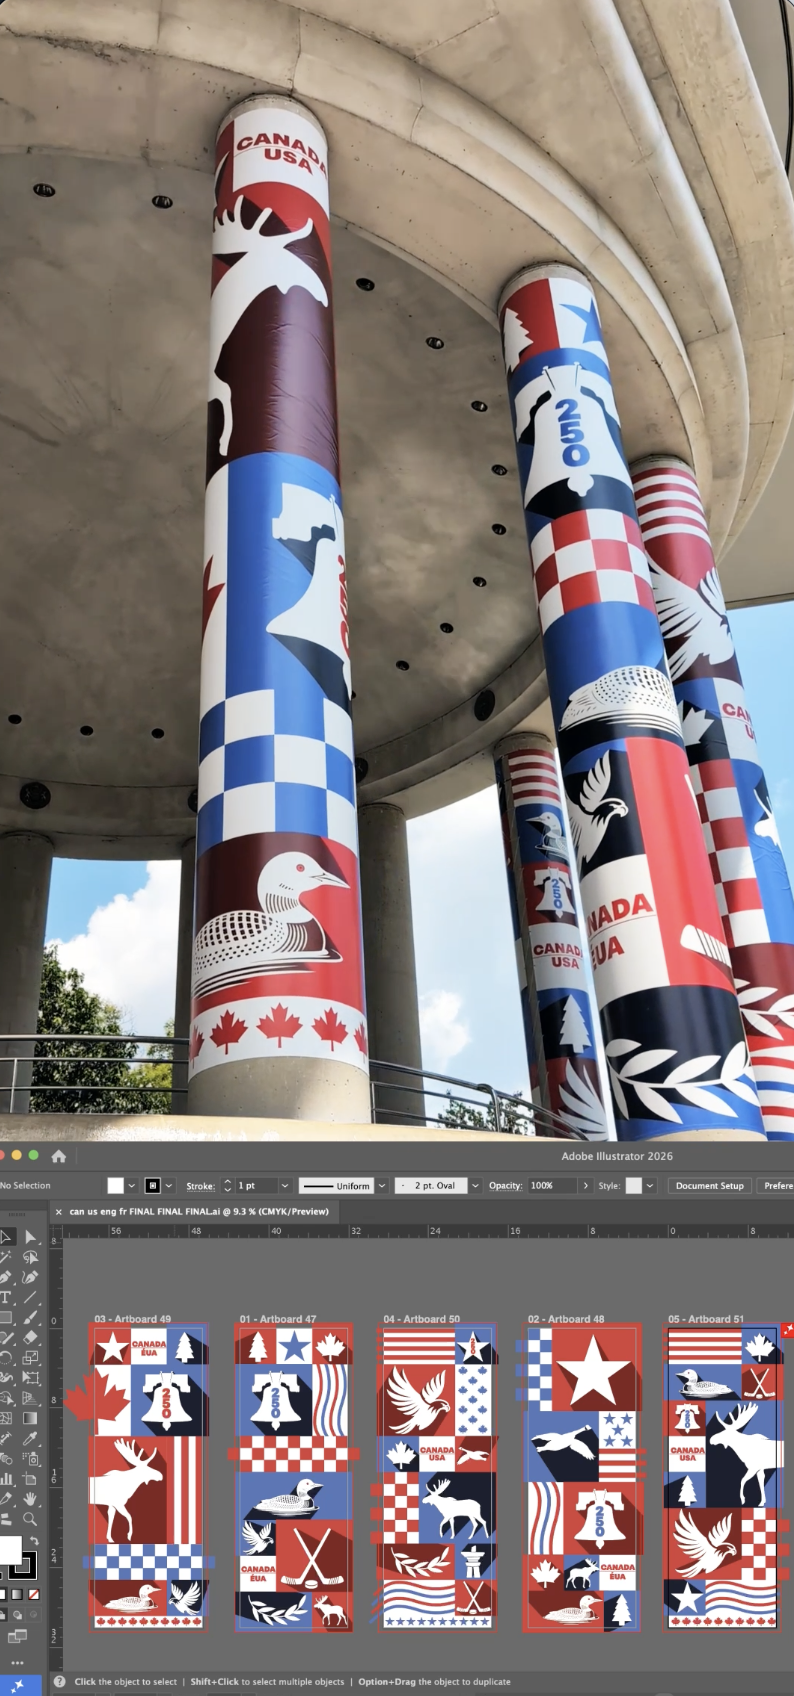The width and height of the screenshot is (794, 1696).
Task: Select the Artboard tool
Action: 30,1478
